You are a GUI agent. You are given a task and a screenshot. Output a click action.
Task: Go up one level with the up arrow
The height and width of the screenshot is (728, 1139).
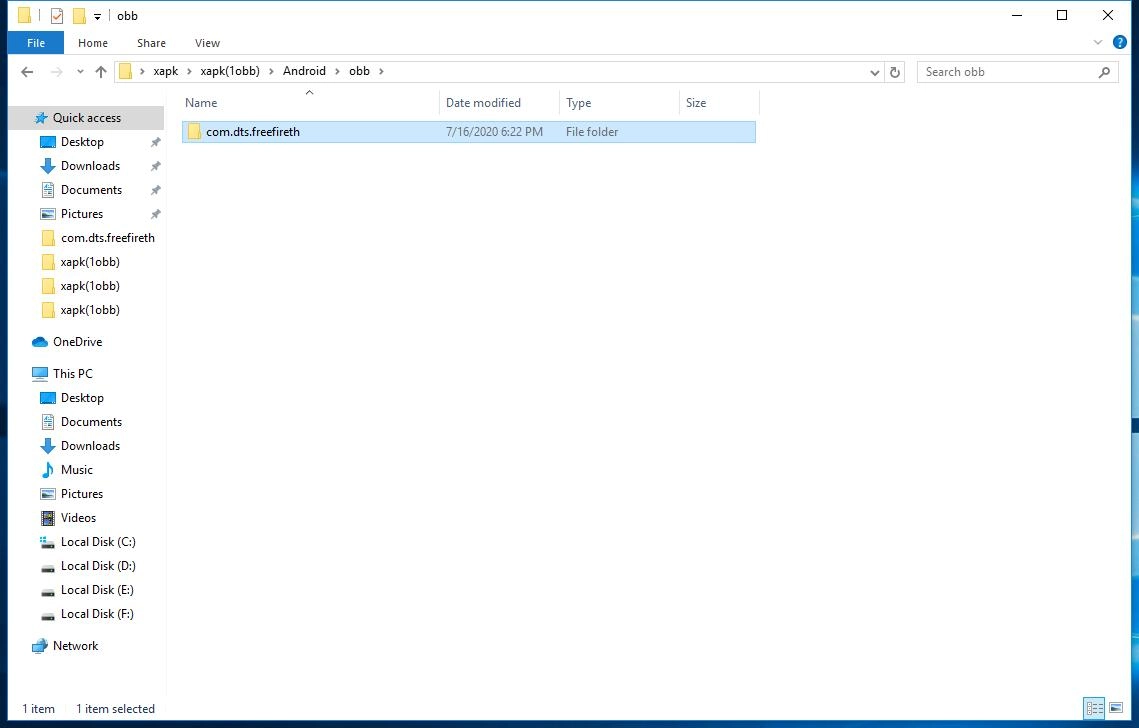coord(101,71)
